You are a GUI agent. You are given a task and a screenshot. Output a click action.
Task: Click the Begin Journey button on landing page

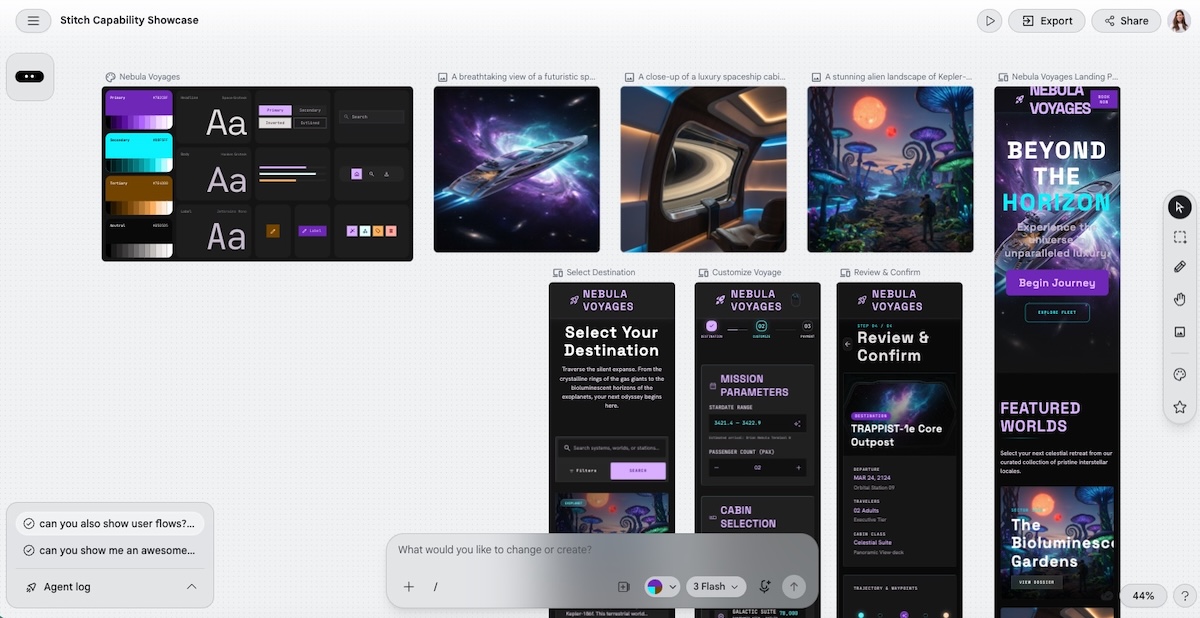coord(1056,283)
